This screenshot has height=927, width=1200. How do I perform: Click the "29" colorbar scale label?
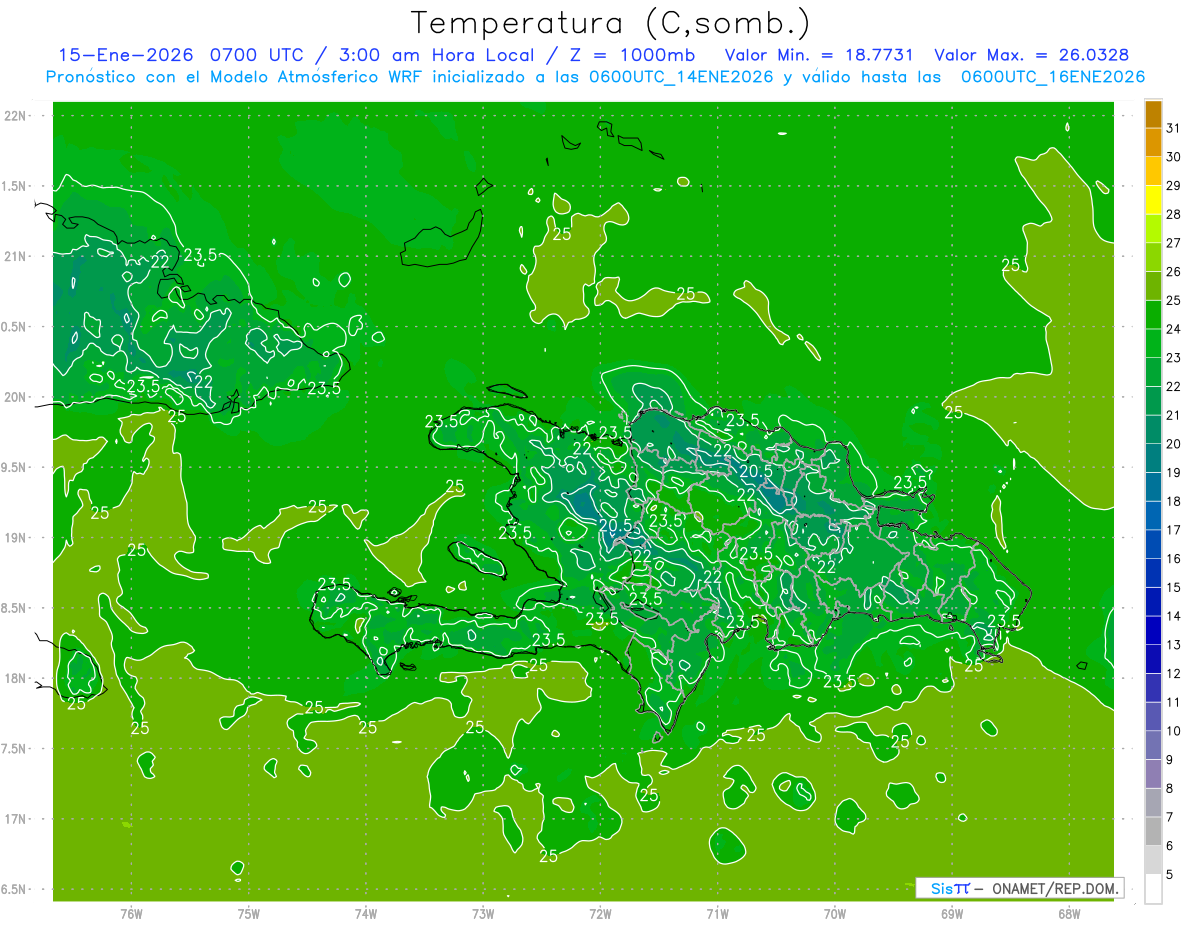click(1174, 185)
